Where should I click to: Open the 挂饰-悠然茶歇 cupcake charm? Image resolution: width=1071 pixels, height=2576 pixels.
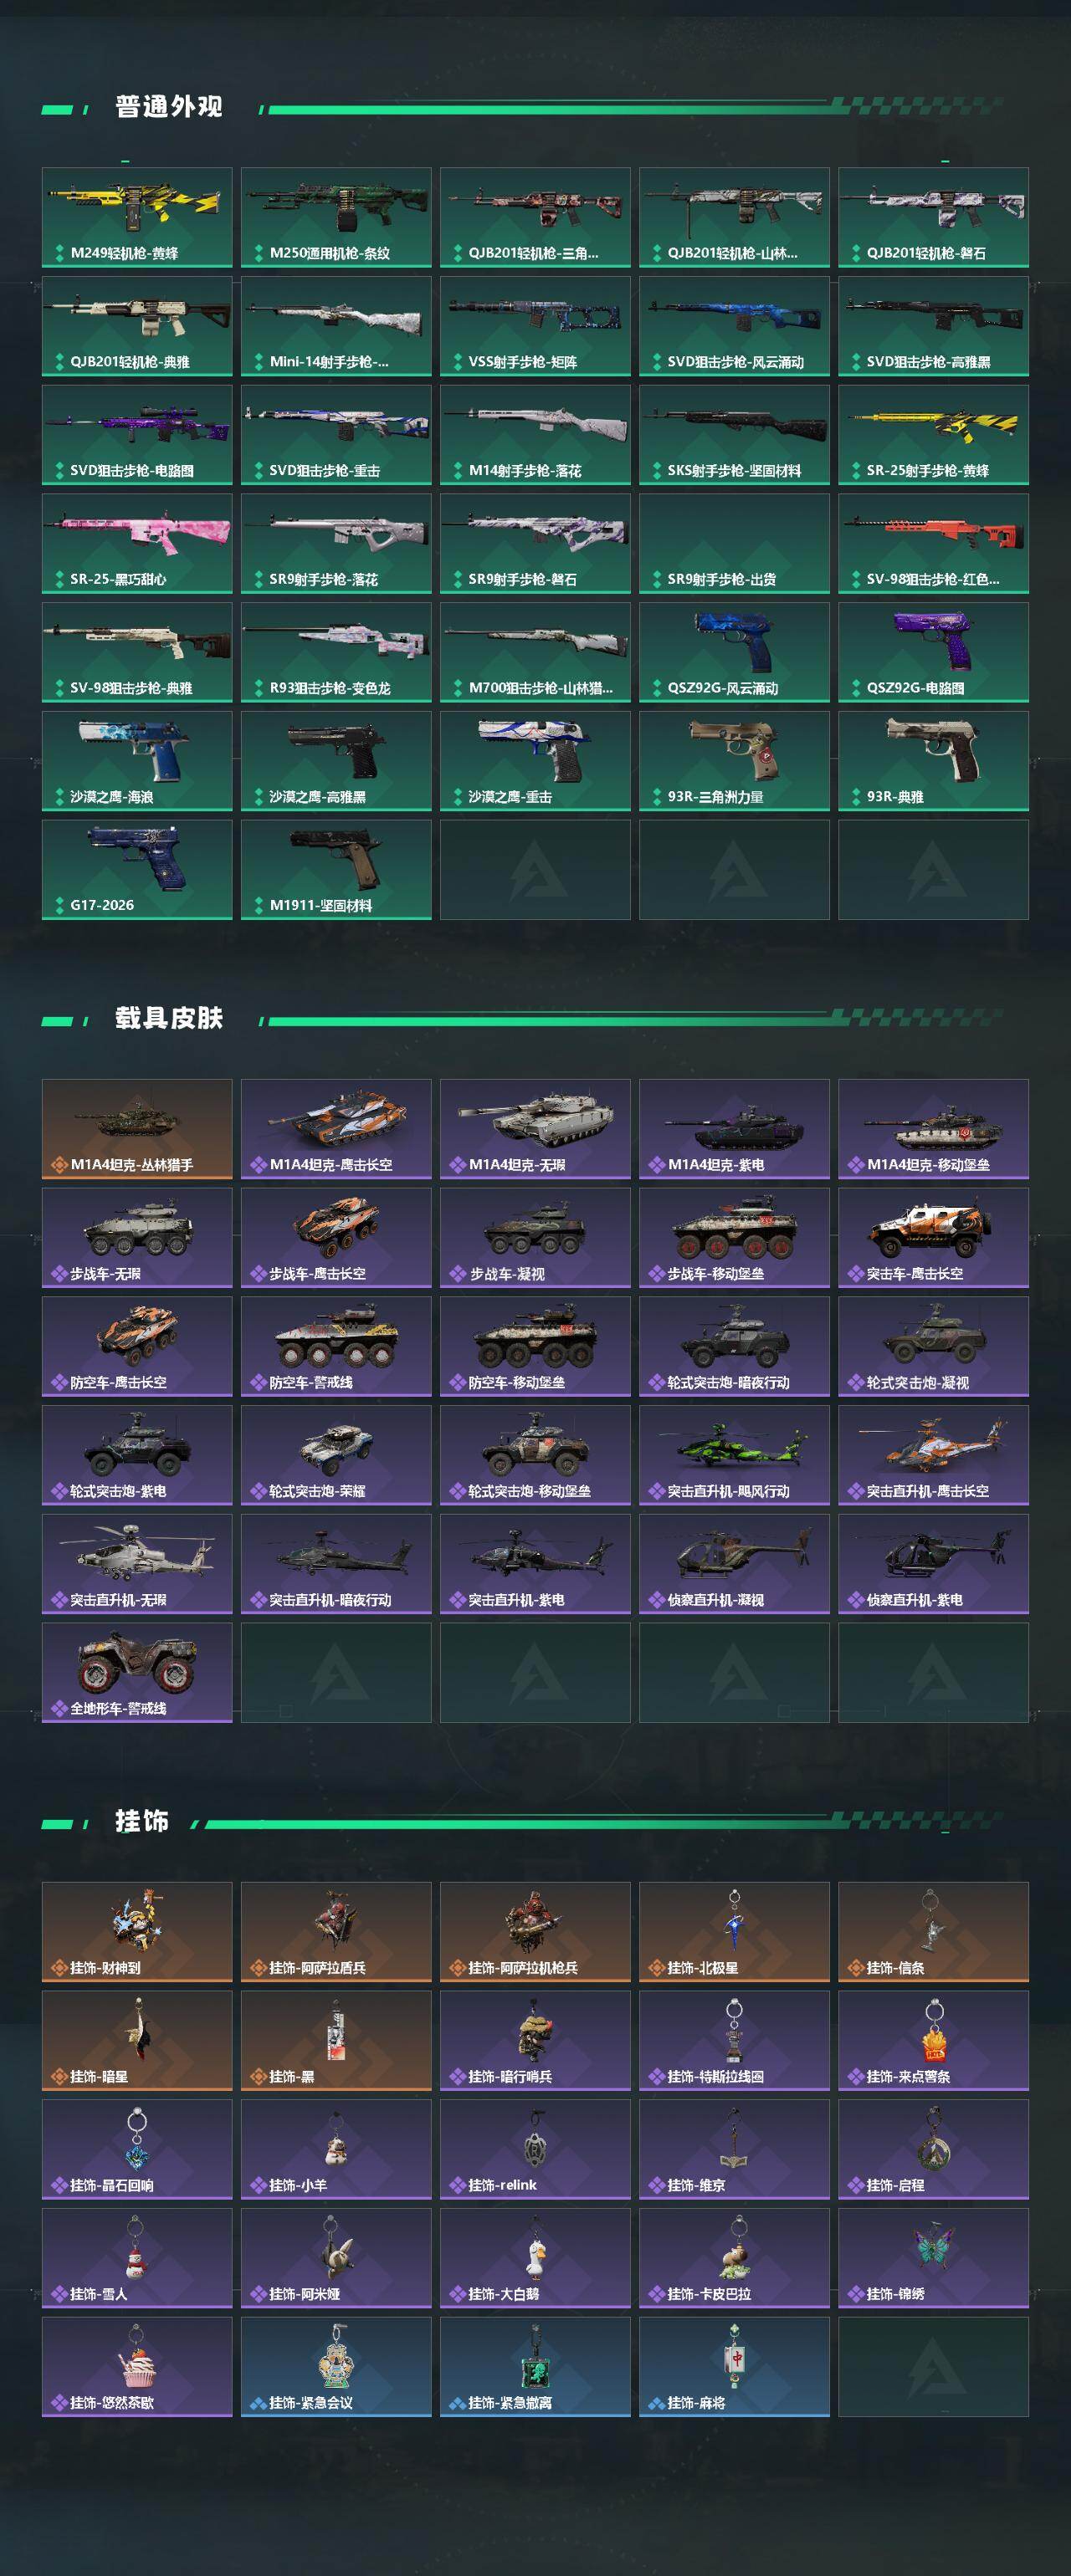(x=137, y=2367)
